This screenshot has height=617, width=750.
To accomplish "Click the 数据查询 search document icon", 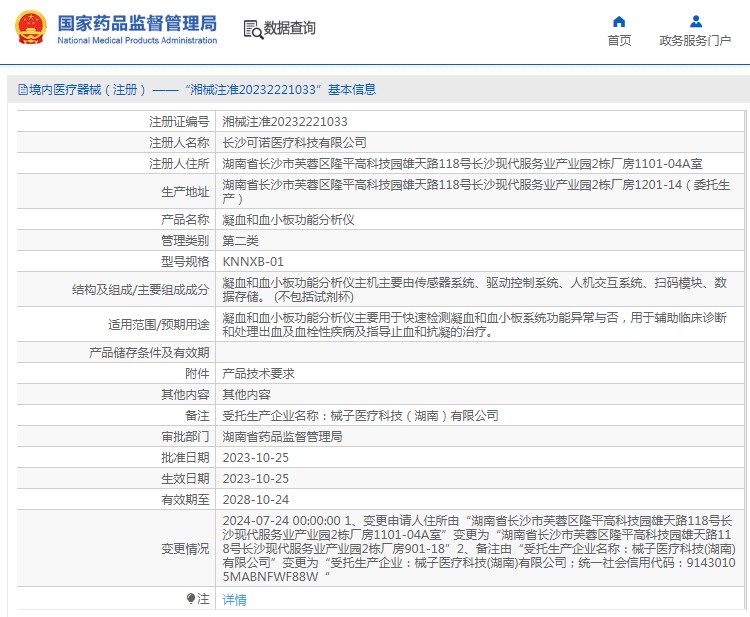I will point(254,29).
